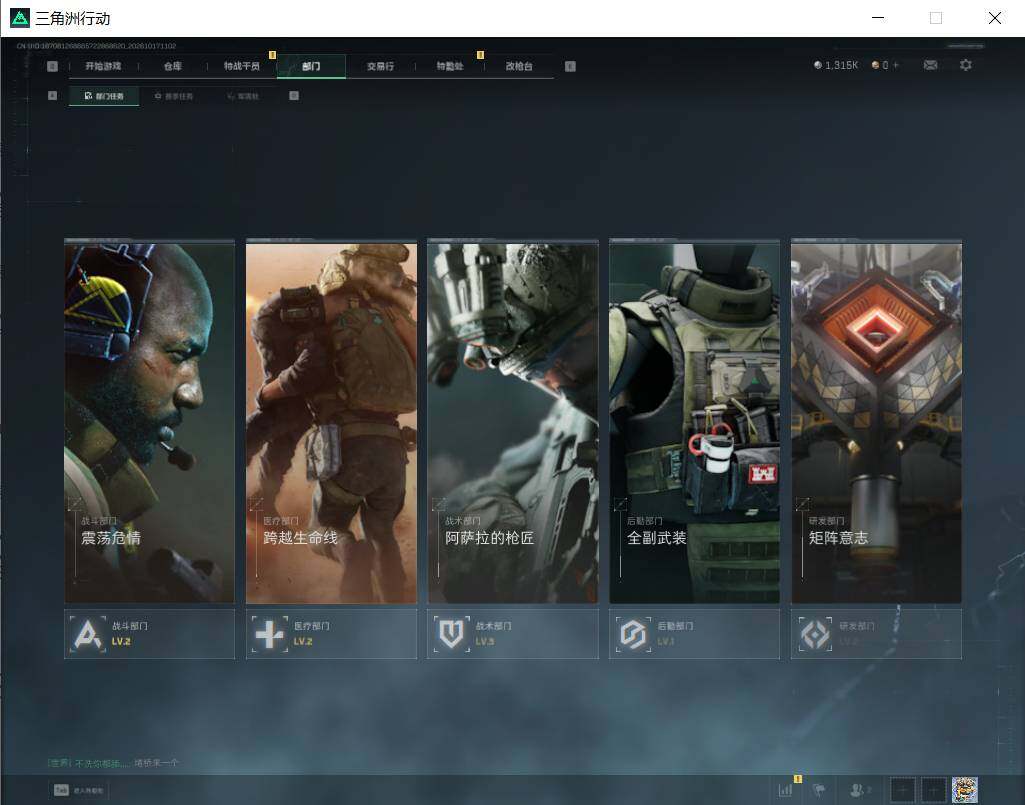
Task: Click the previous tab key icon left of 开始游戏
Action: pos(53,66)
